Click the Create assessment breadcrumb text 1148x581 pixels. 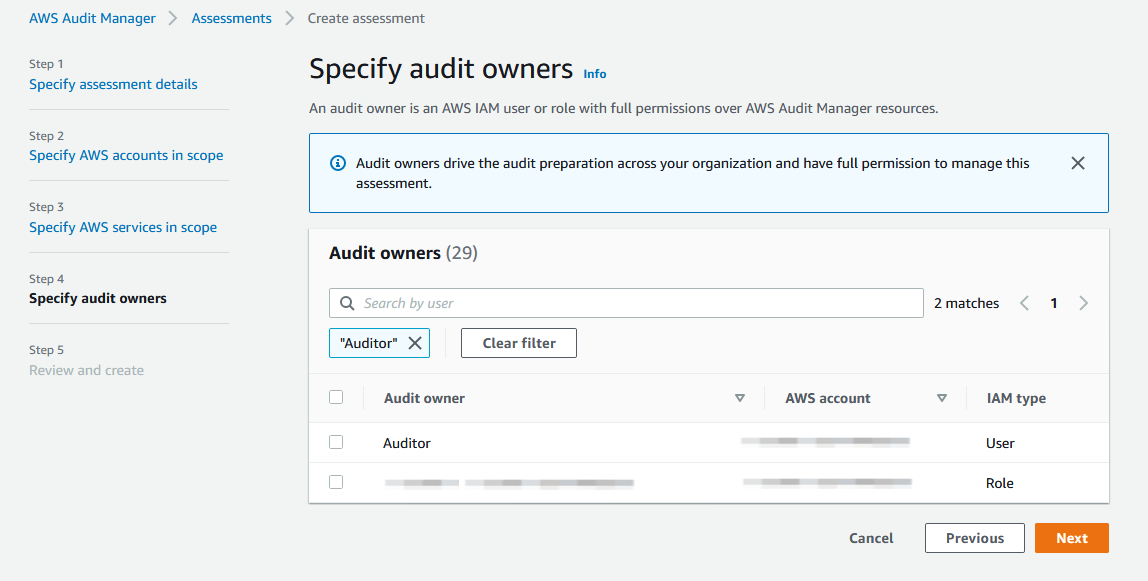[366, 18]
